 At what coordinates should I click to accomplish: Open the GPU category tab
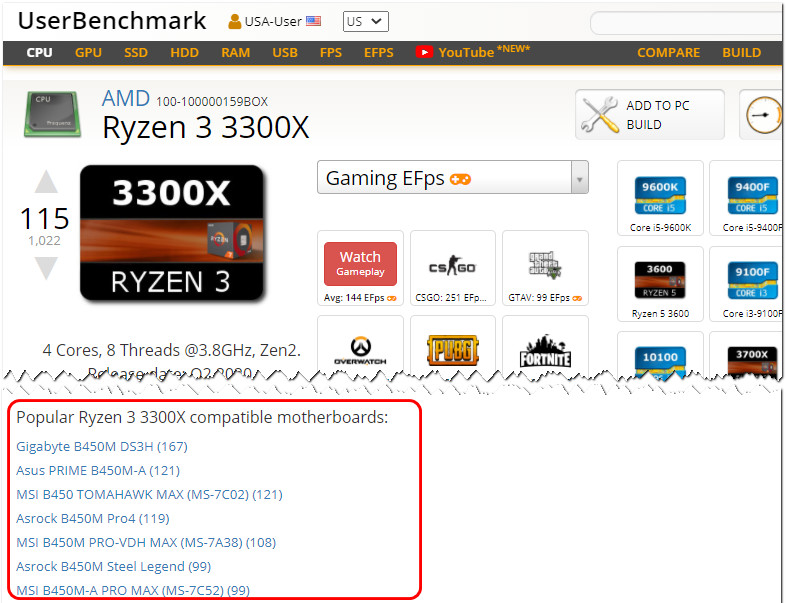coord(88,53)
